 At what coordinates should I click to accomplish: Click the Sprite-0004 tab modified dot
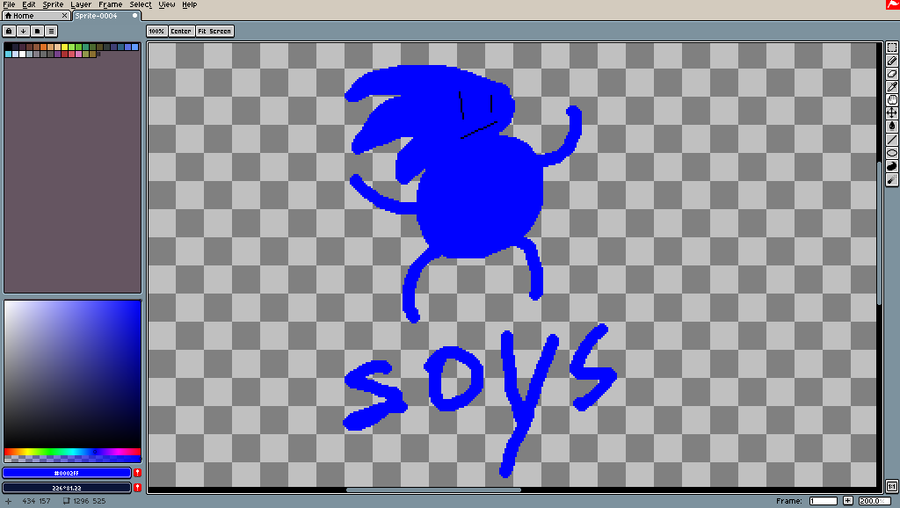(135, 15)
